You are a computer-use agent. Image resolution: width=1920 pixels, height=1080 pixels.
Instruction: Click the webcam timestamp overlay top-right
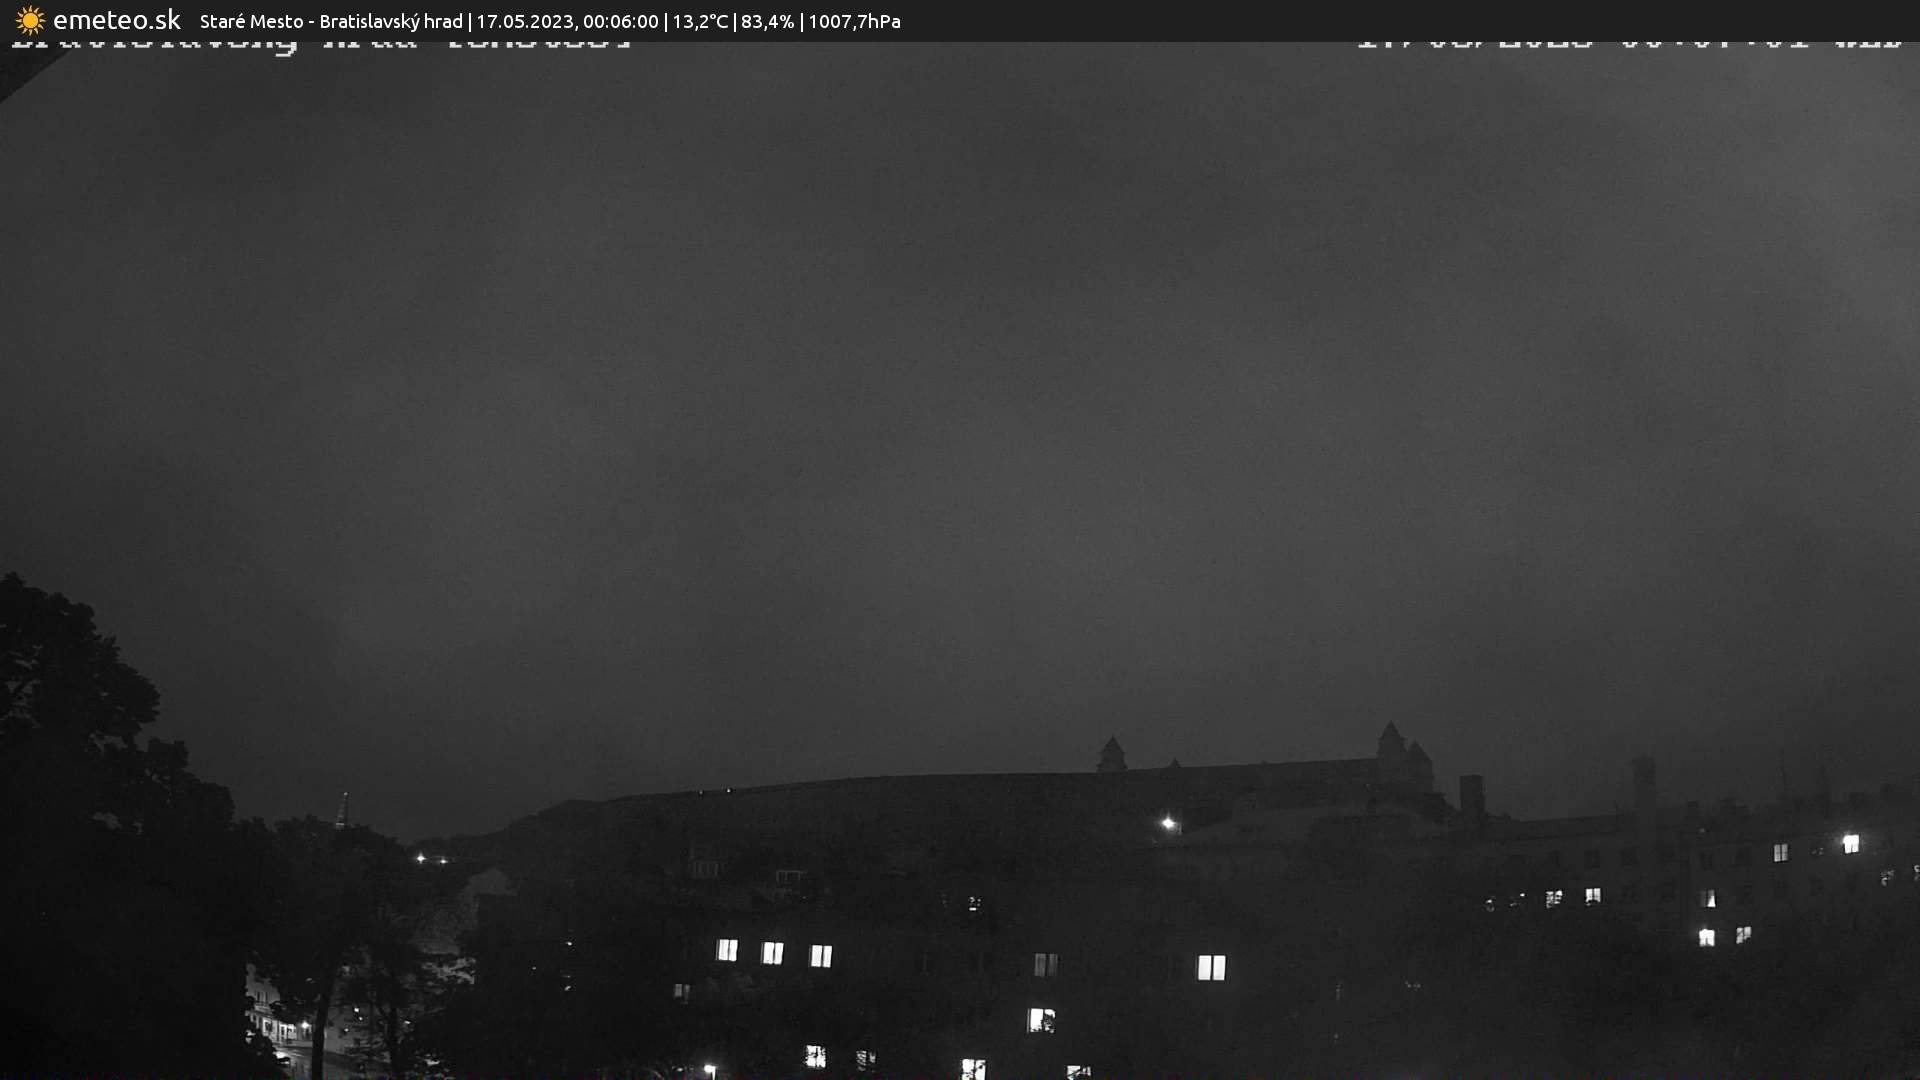click(x=1628, y=44)
